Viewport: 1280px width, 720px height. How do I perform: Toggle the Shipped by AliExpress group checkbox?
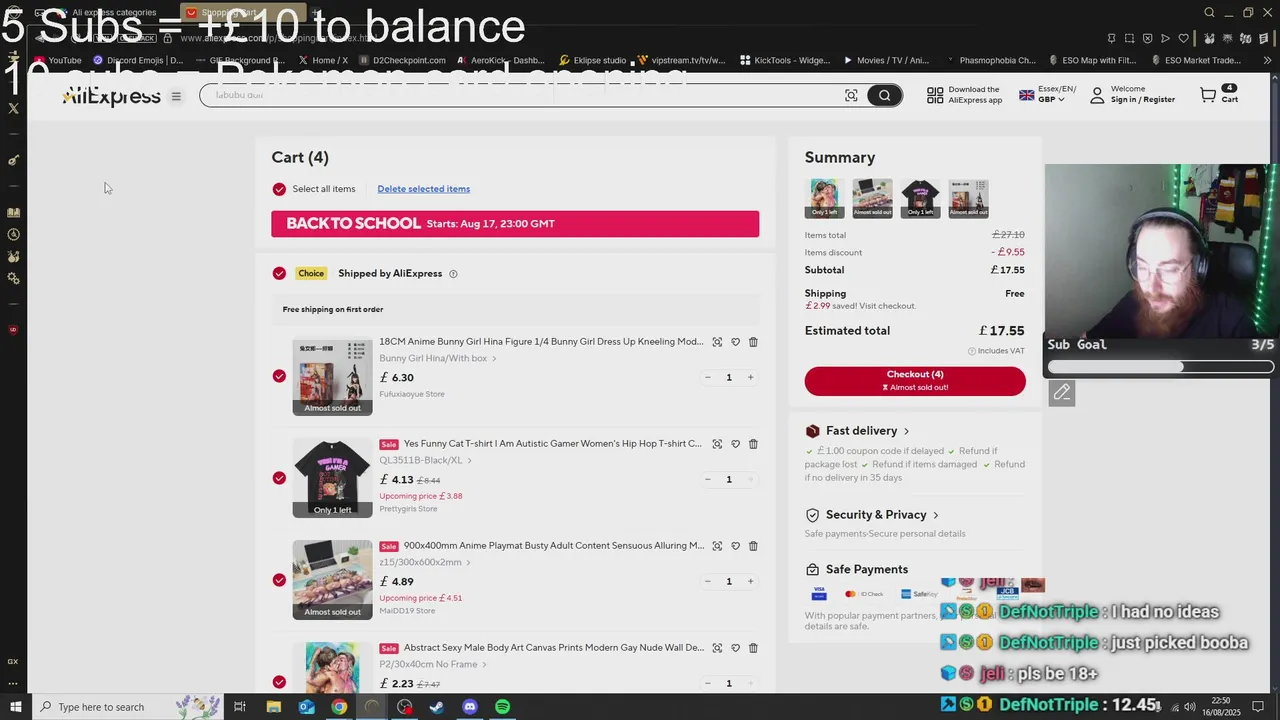point(279,273)
